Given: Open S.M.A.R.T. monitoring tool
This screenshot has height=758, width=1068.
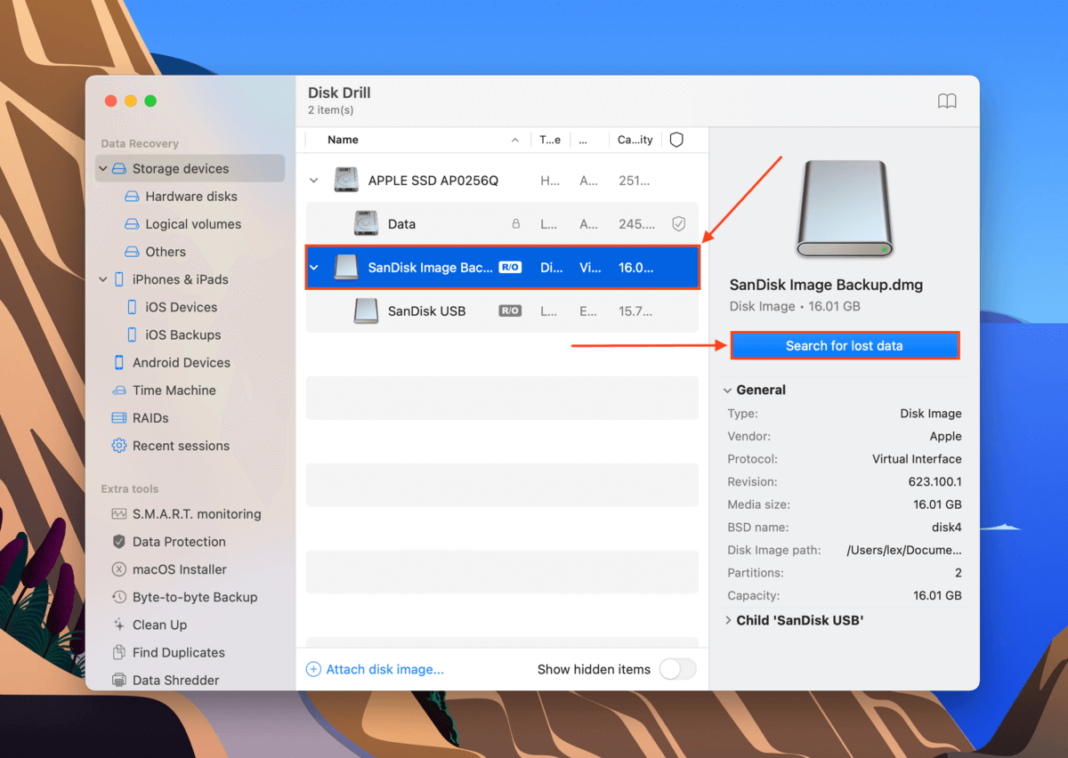Looking at the screenshot, I should tap(196, 513).
